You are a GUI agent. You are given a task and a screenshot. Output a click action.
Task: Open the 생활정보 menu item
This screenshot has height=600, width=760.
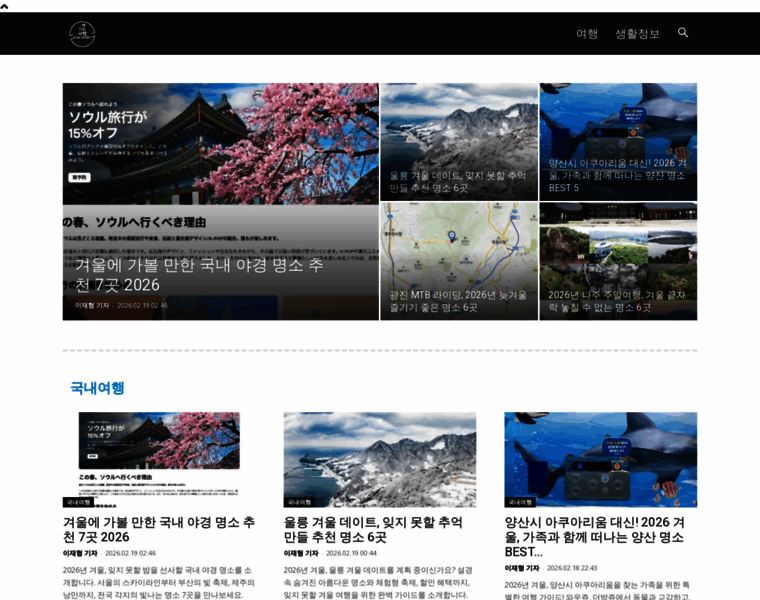click(x=637, y=33)
